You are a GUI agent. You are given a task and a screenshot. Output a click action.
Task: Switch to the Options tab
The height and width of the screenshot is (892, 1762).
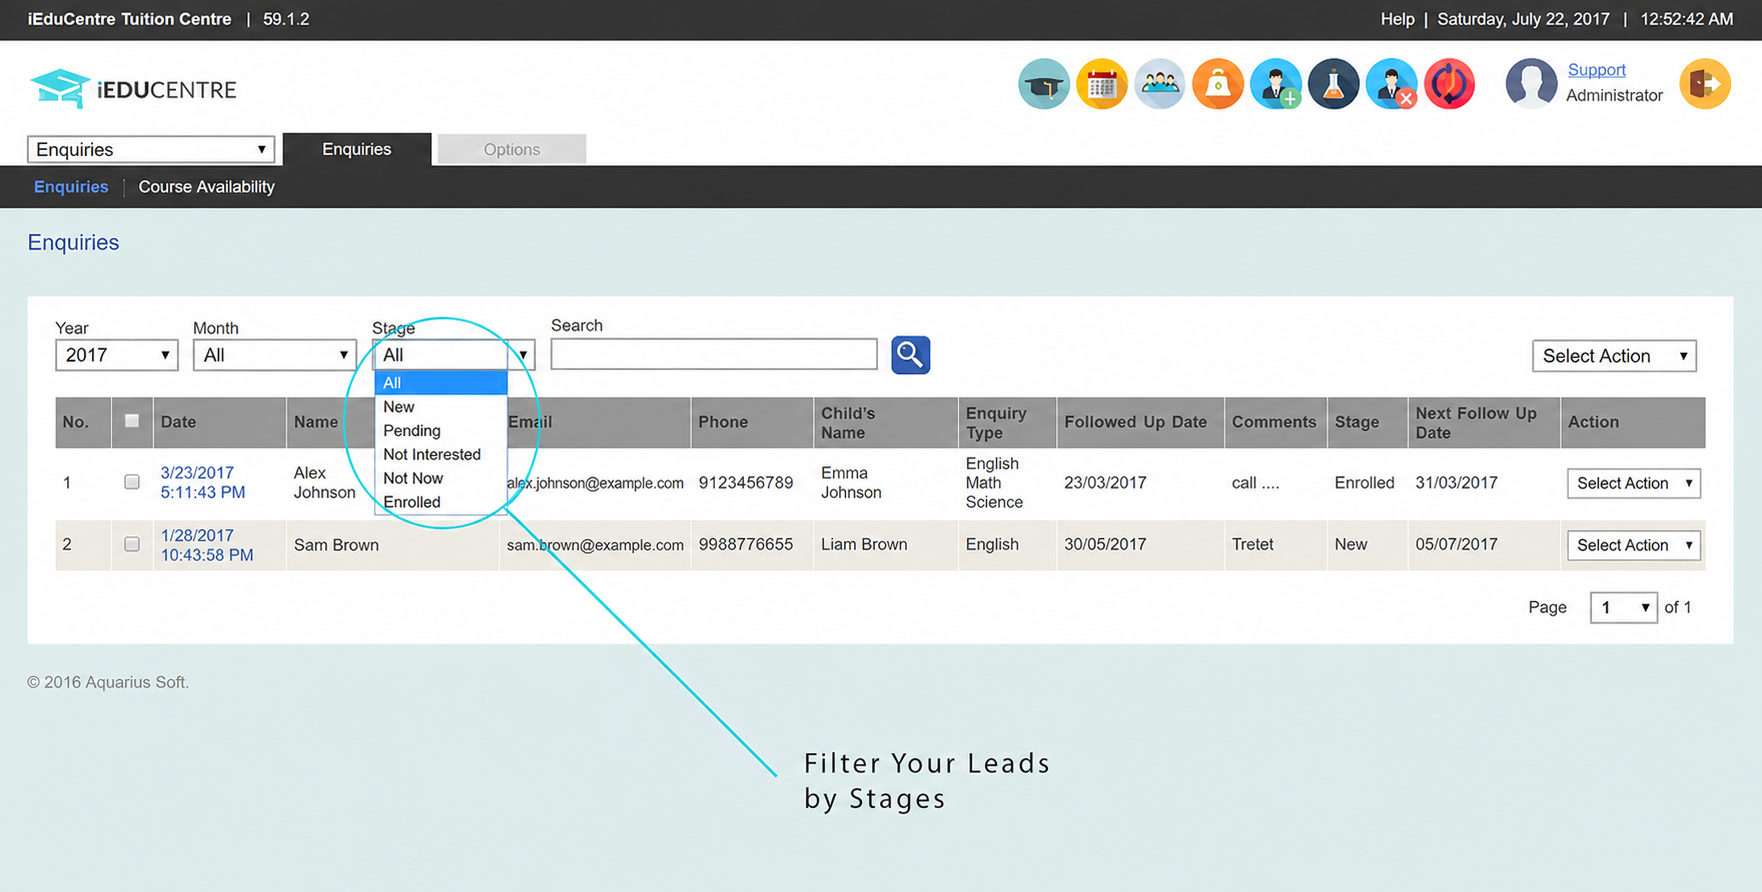coord(512,149)
